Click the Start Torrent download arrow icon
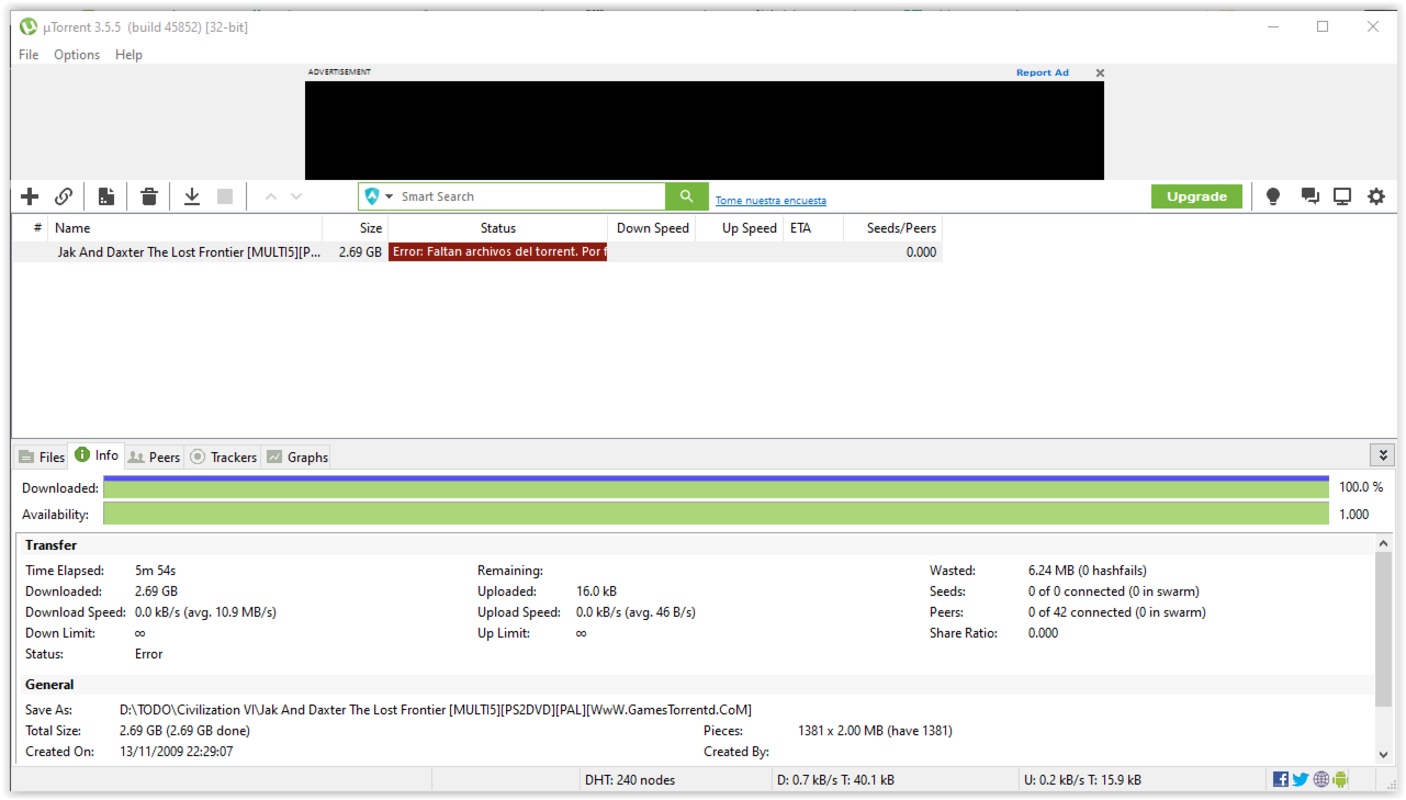 (x=192, y=197)
